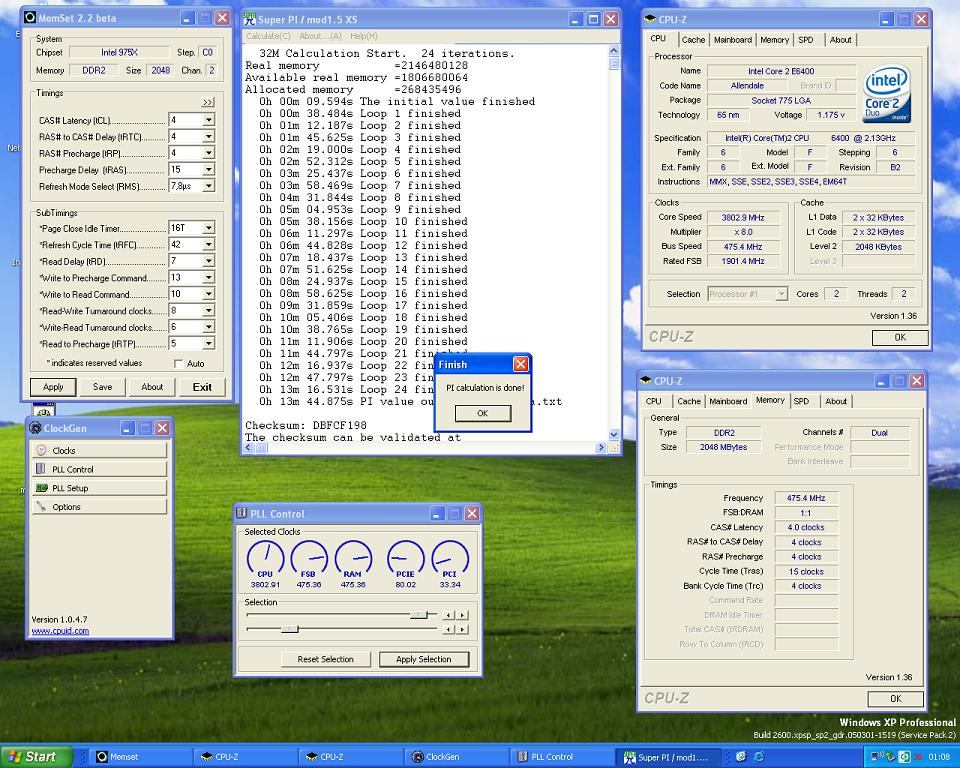Viewport: 960px width, 768px height.
Task: Switch to PLL Control from the taskbar
Action: [563, 757]
